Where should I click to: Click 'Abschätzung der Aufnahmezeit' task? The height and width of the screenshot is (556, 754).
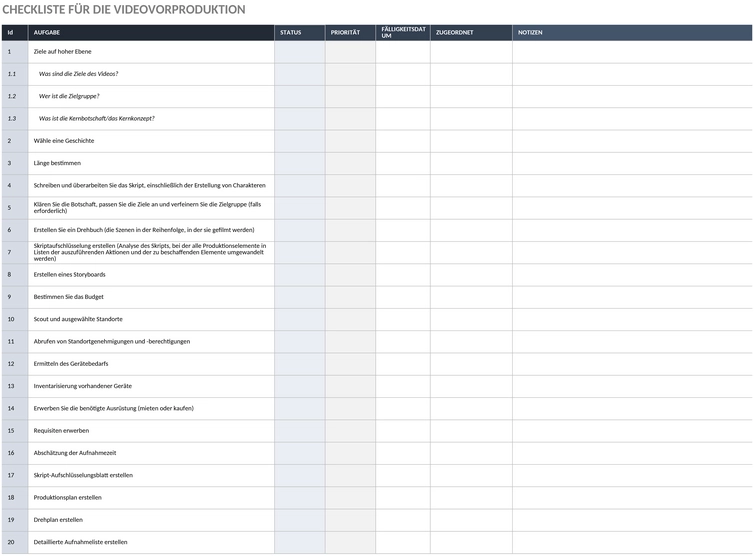click(75, 453)
